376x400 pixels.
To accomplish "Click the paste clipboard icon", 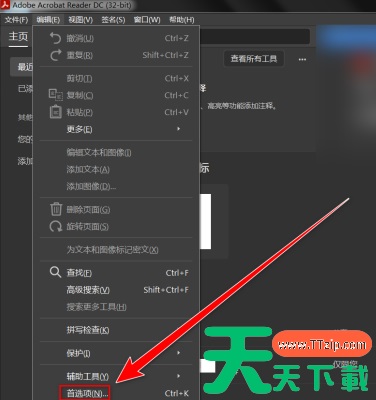I will [55, 112].
